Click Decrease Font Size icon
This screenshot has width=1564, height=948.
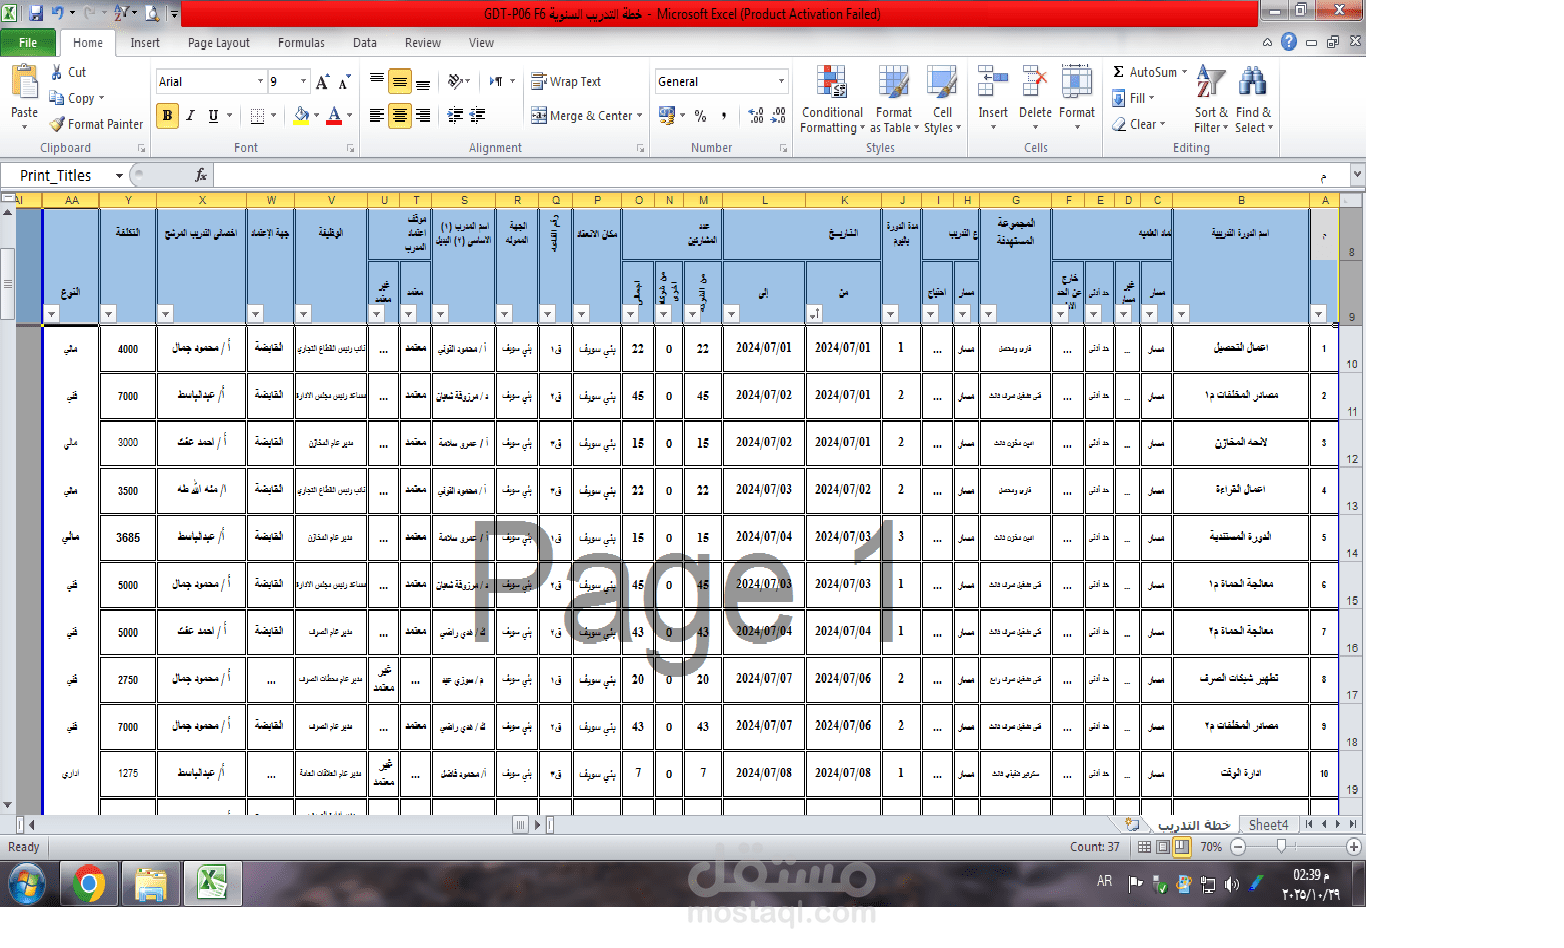(x=344, y=82)
